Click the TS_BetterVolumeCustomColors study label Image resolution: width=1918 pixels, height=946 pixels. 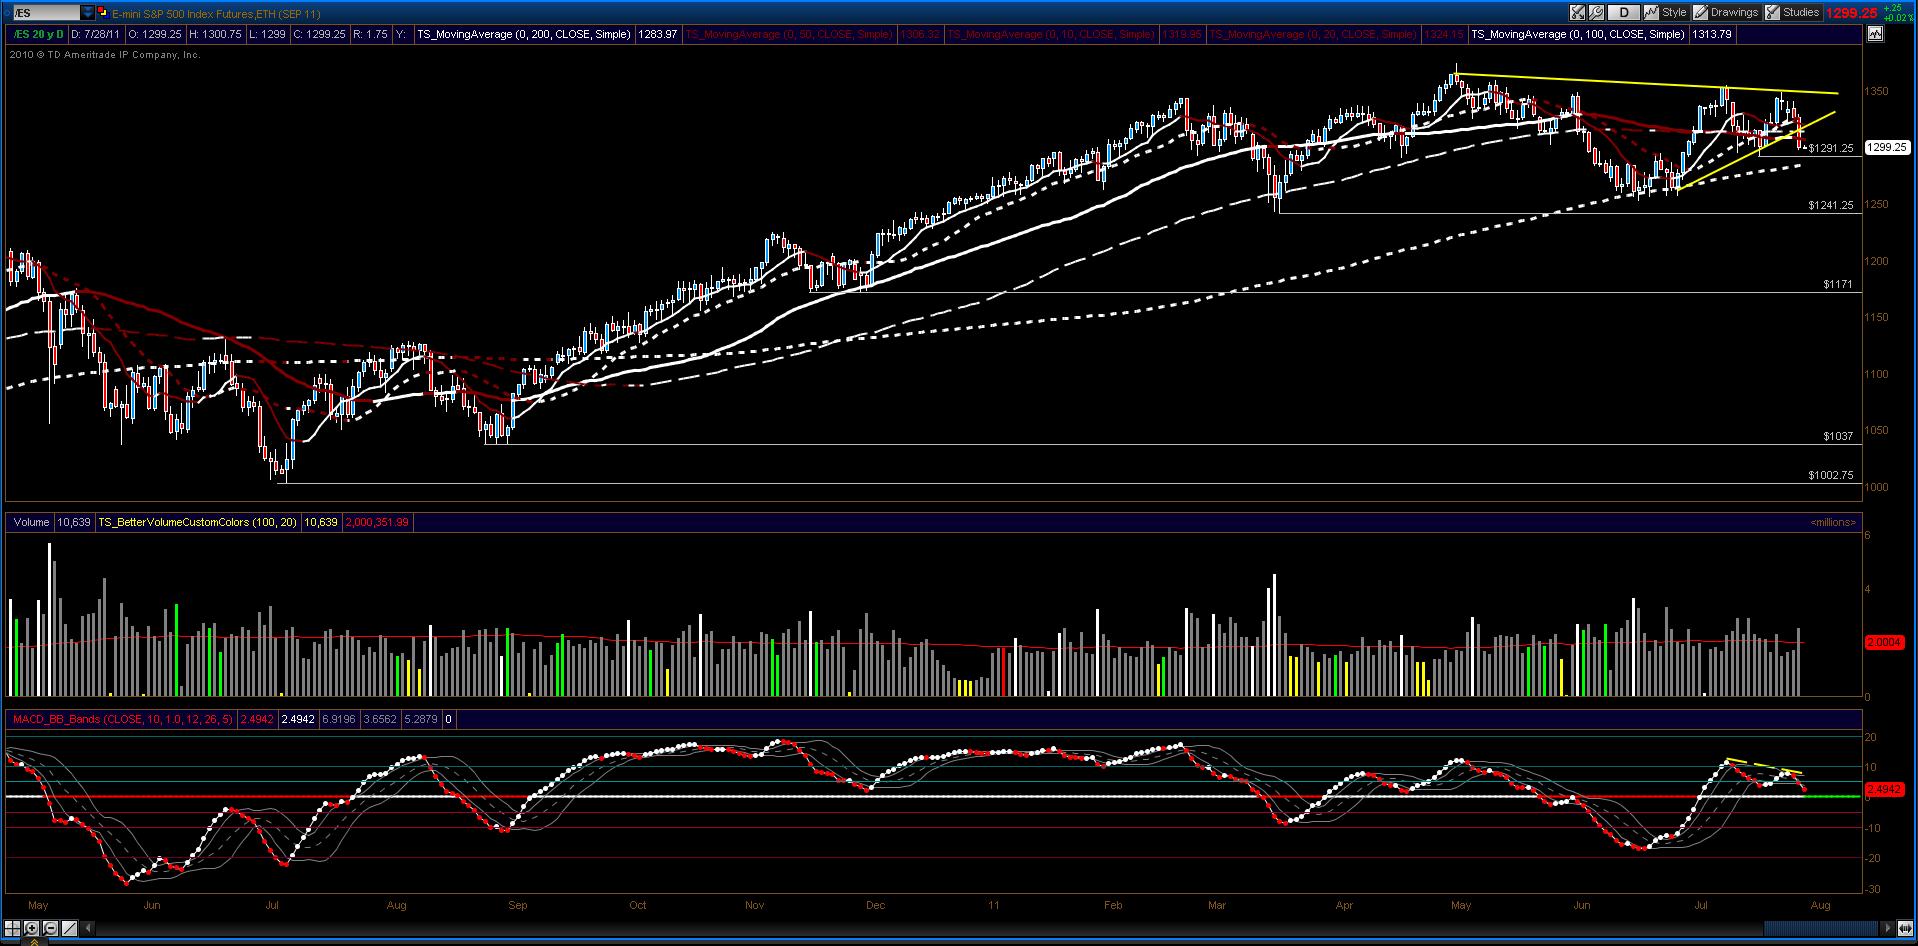(x=197, y=522)
